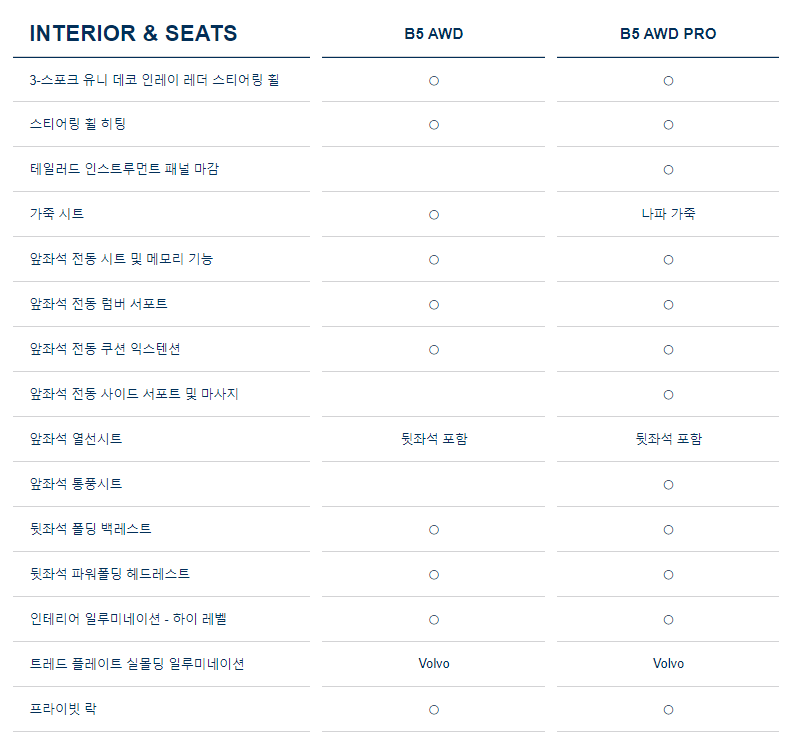Screen dimensions: 791x748
Task: Click the Volvo text under B5 AWD PRO
Action: tap(668, 663)
